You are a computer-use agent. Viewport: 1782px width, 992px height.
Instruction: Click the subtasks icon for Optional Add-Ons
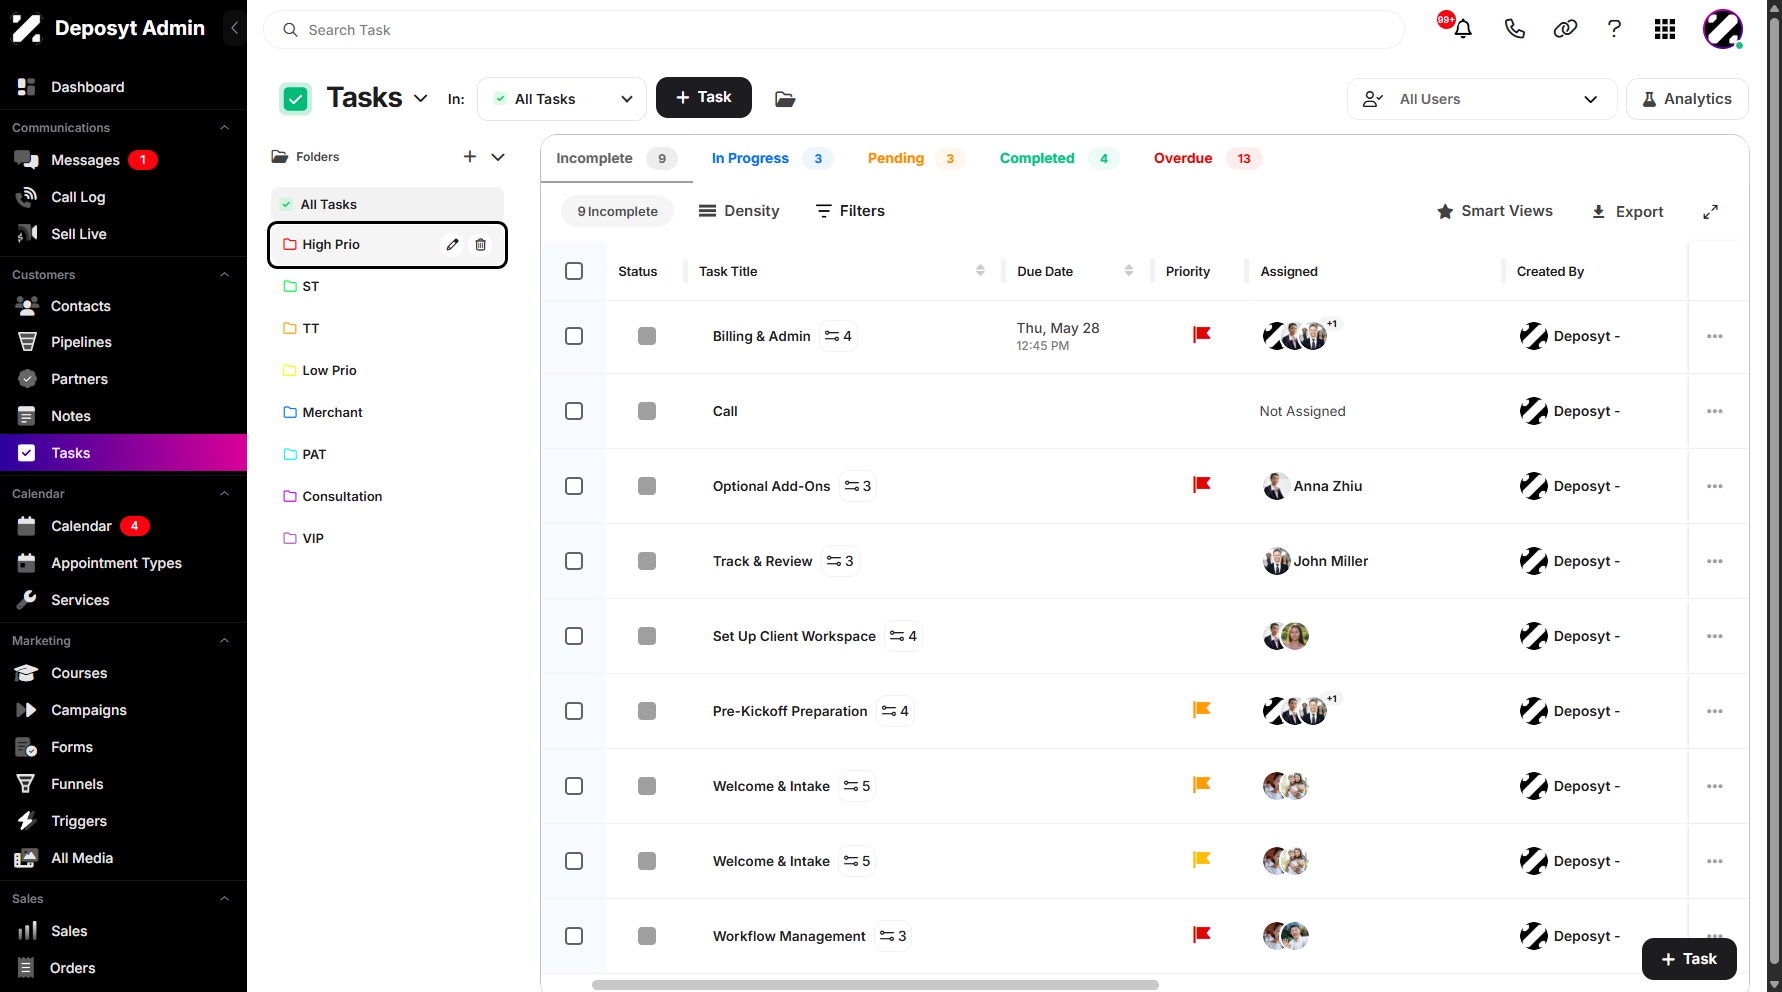[x=858, y=486]
